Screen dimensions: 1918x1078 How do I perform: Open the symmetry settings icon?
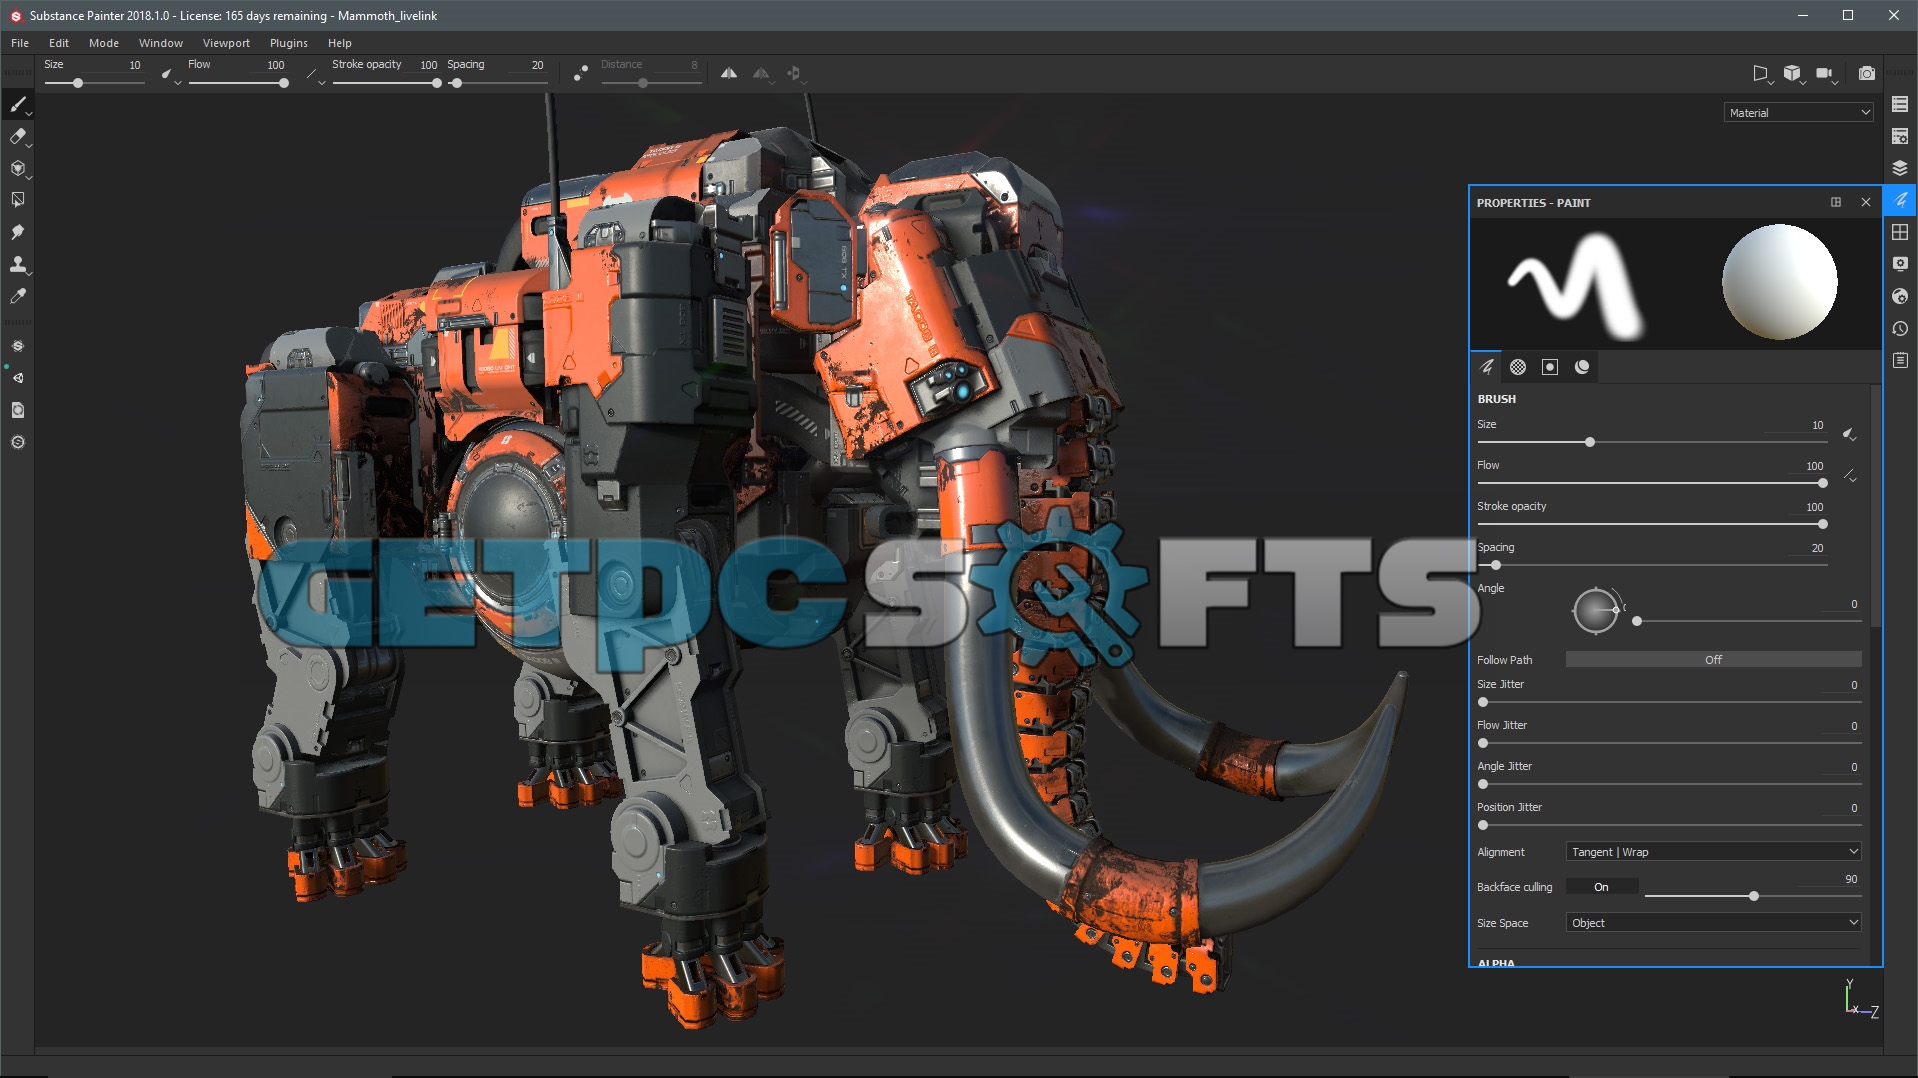point(762,73)
